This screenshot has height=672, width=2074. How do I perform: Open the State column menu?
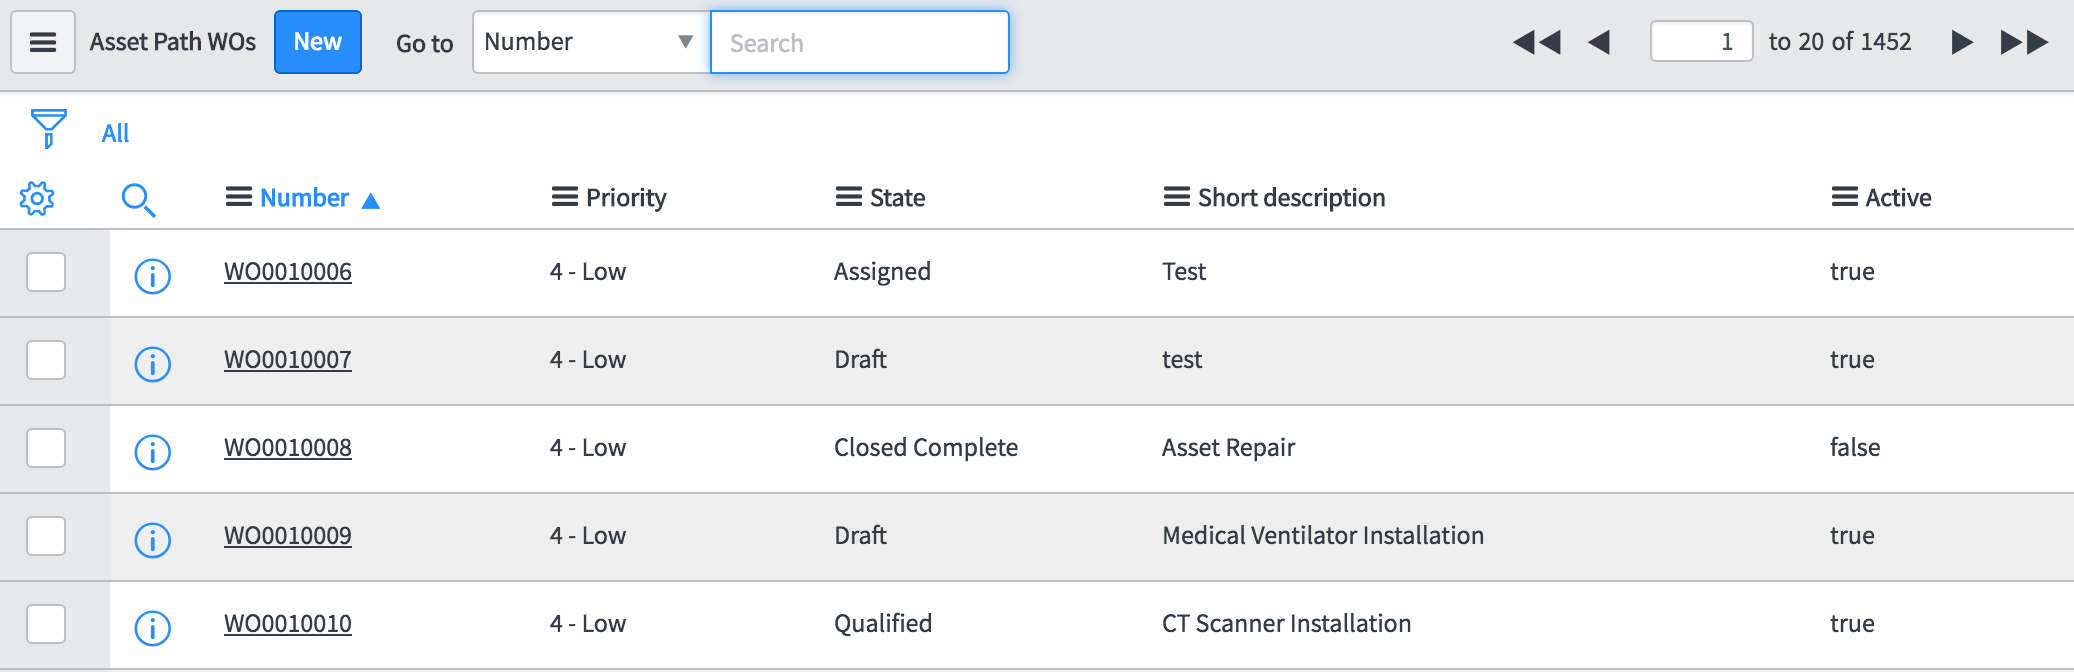(848, 197)
